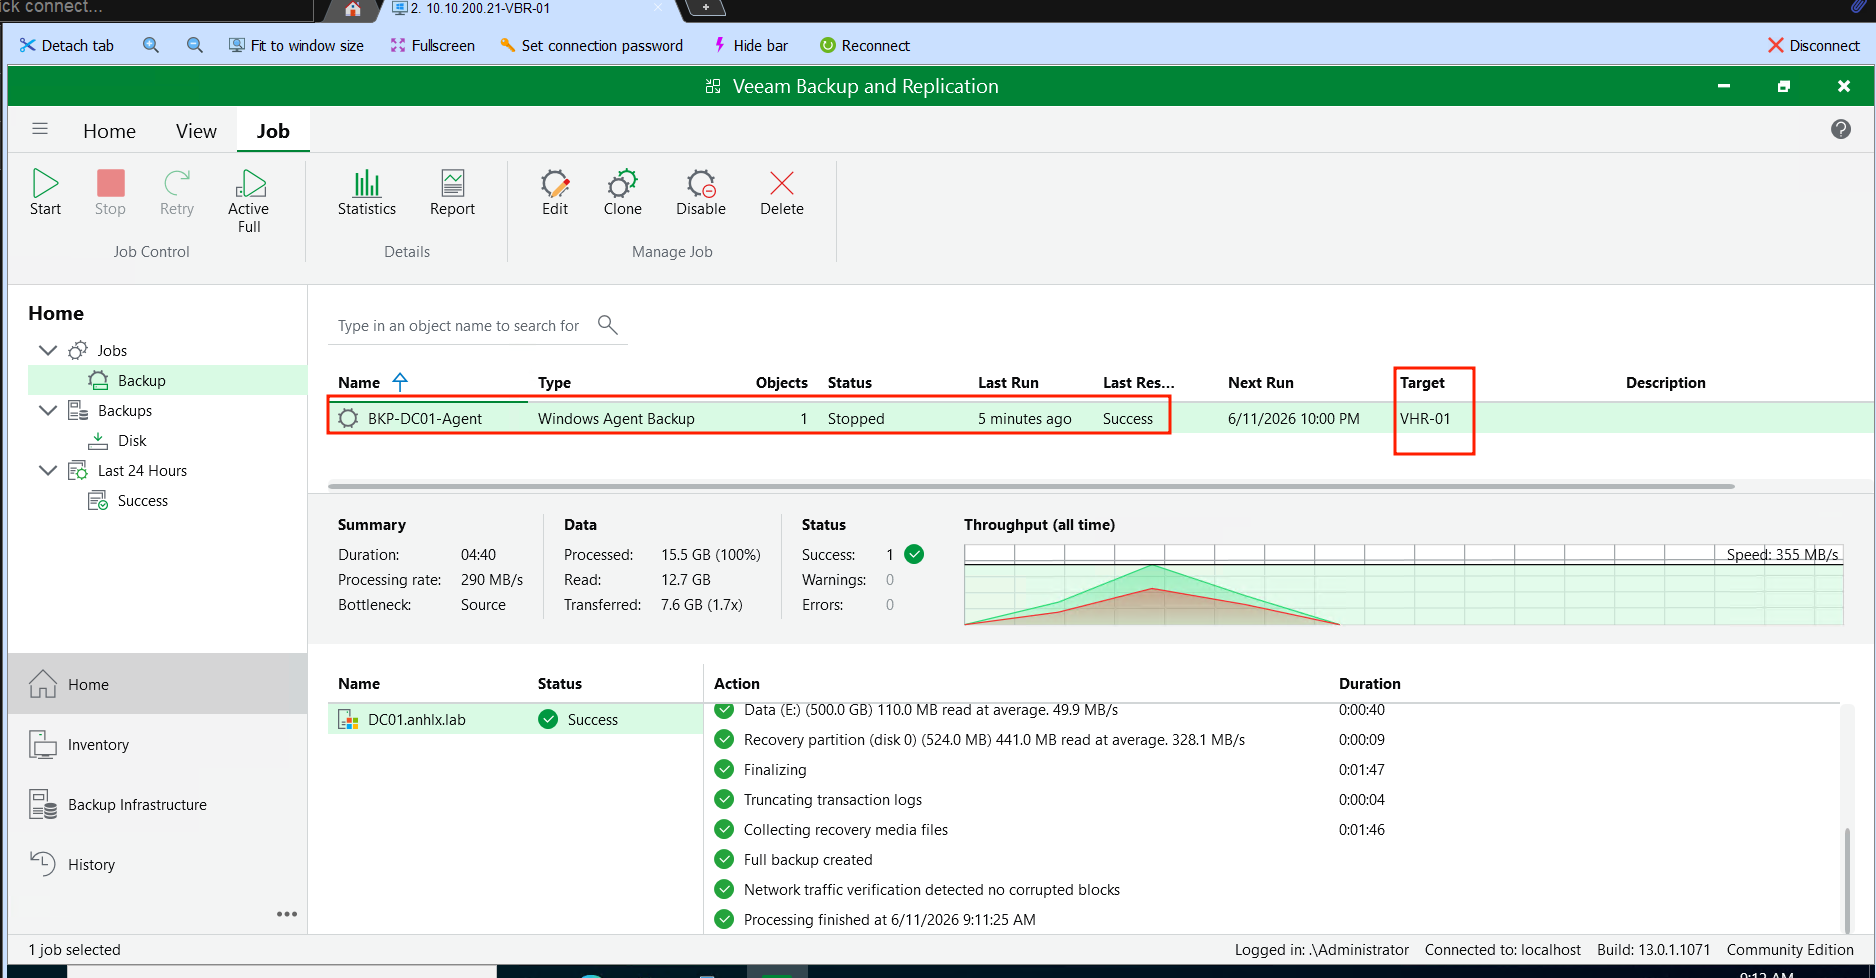
Task: Collapse the Backups tree node
Action: [47, 410]
